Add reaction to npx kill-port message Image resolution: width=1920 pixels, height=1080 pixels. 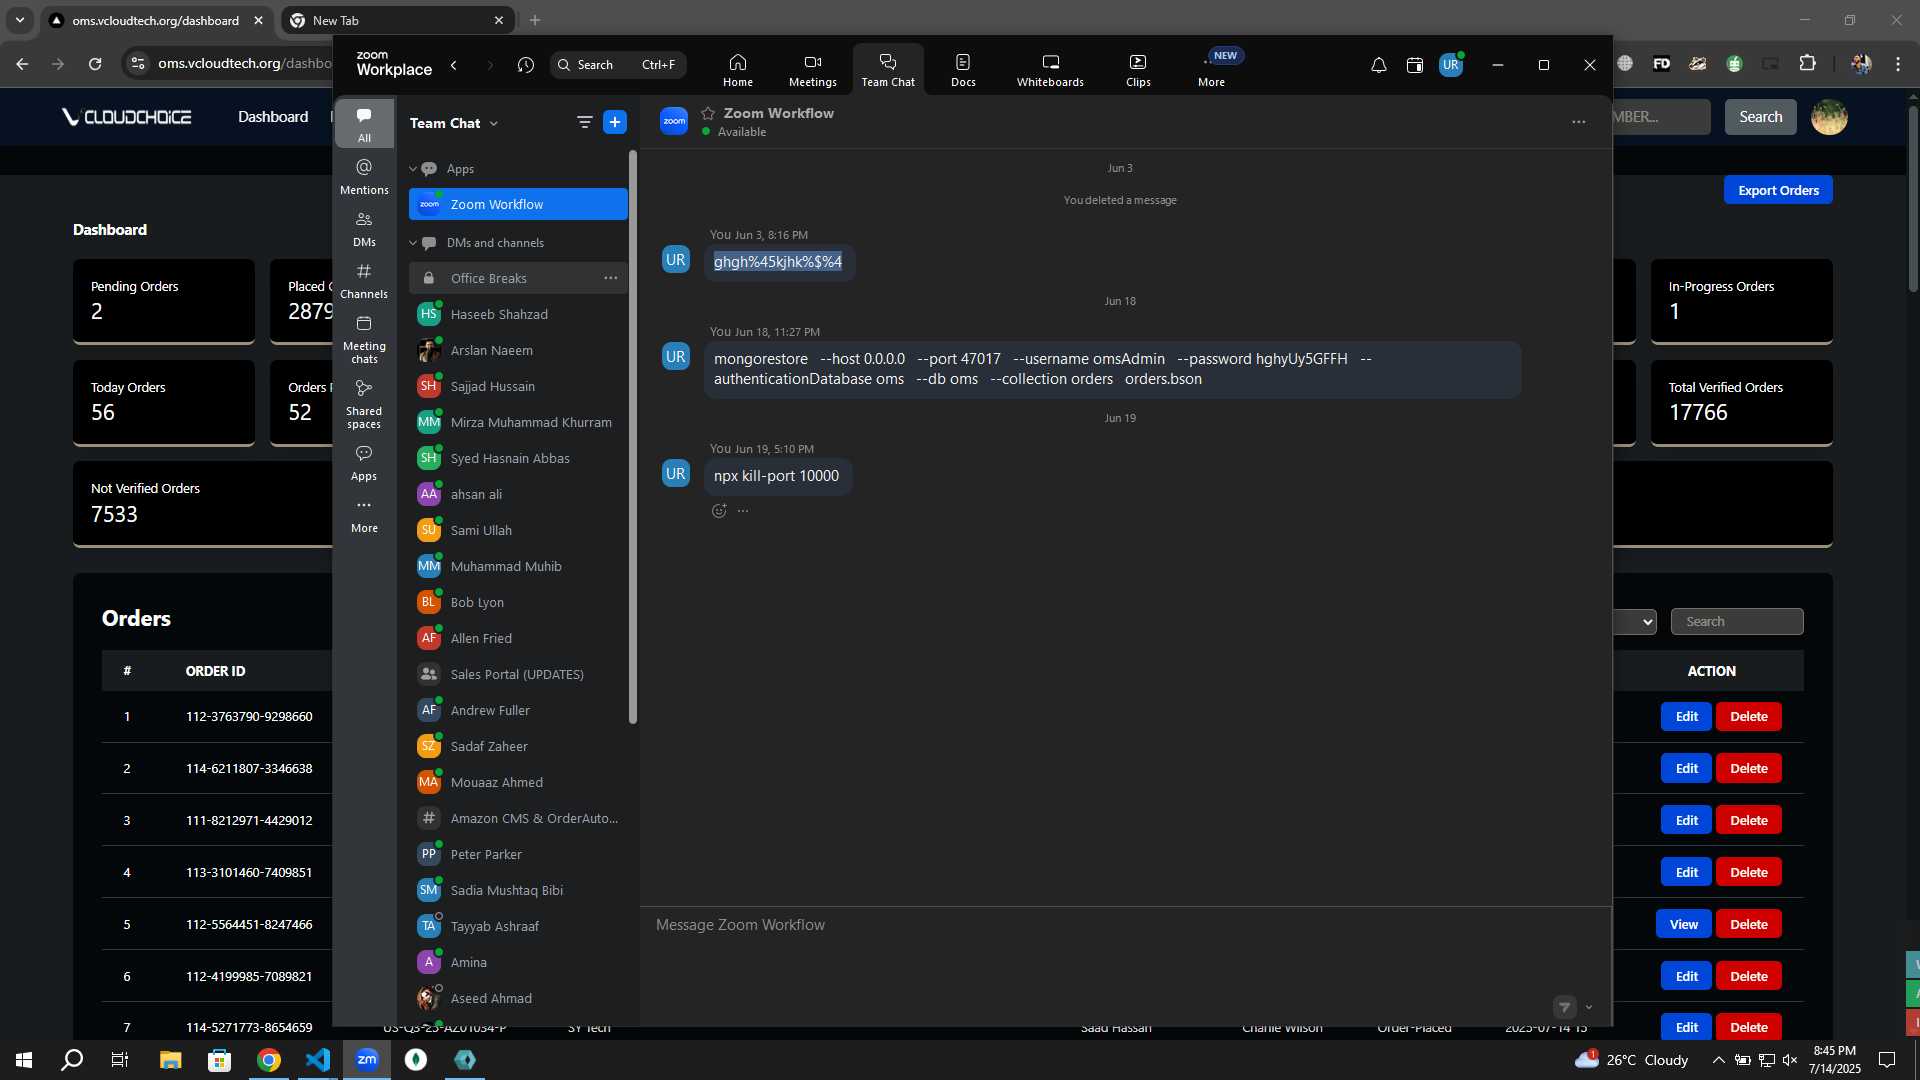719,511
